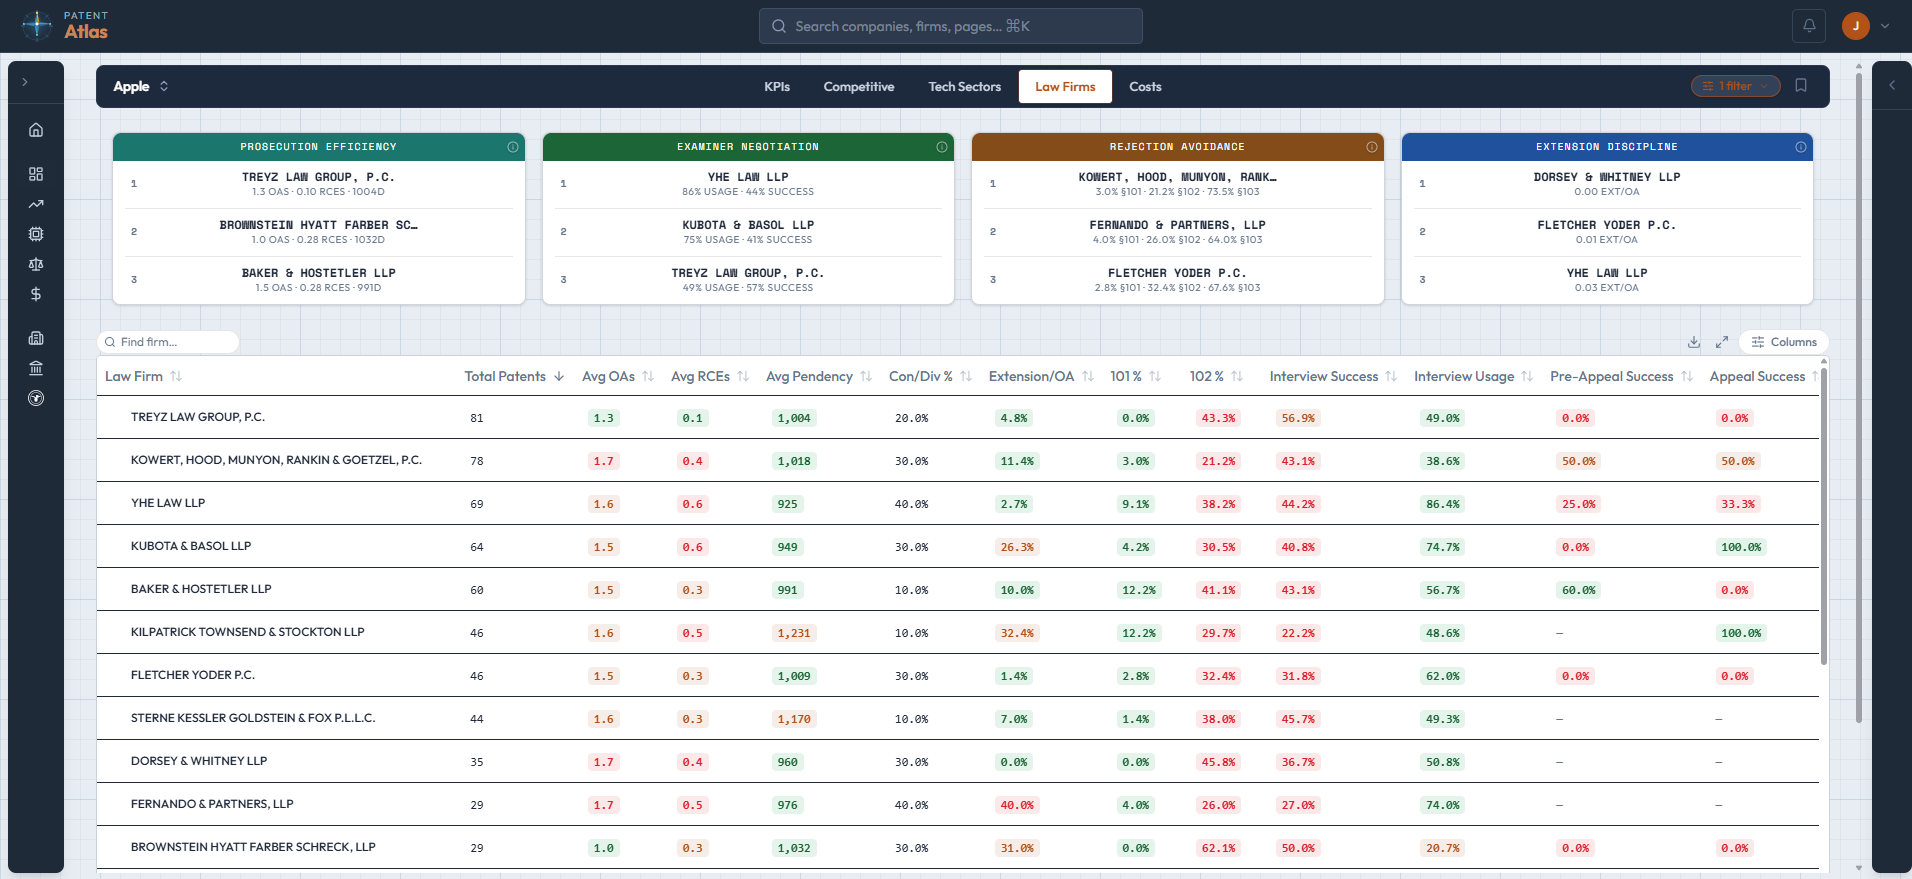Click the page vertical scrollbar
Image resolution: width=1912 pixels, height=879 pixels.
click(1858, 400)
